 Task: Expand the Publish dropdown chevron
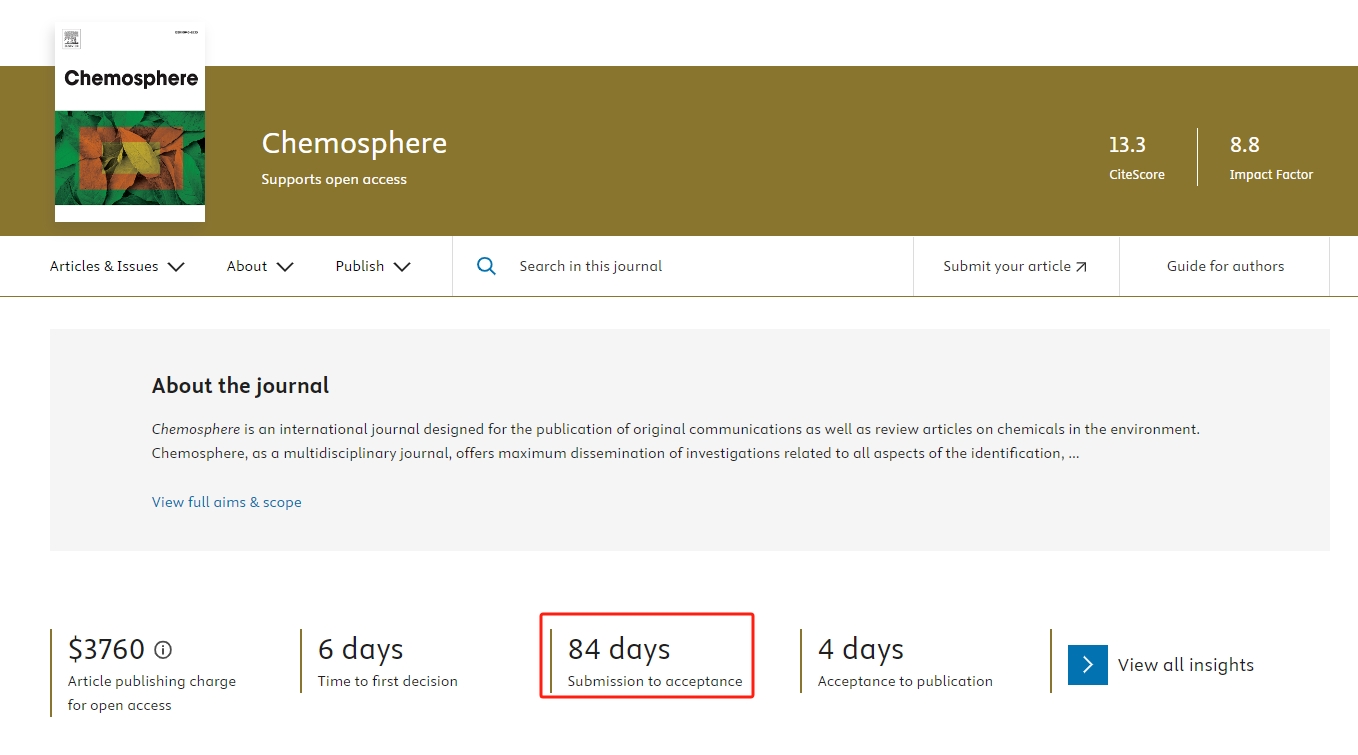(x=402, y=267)
